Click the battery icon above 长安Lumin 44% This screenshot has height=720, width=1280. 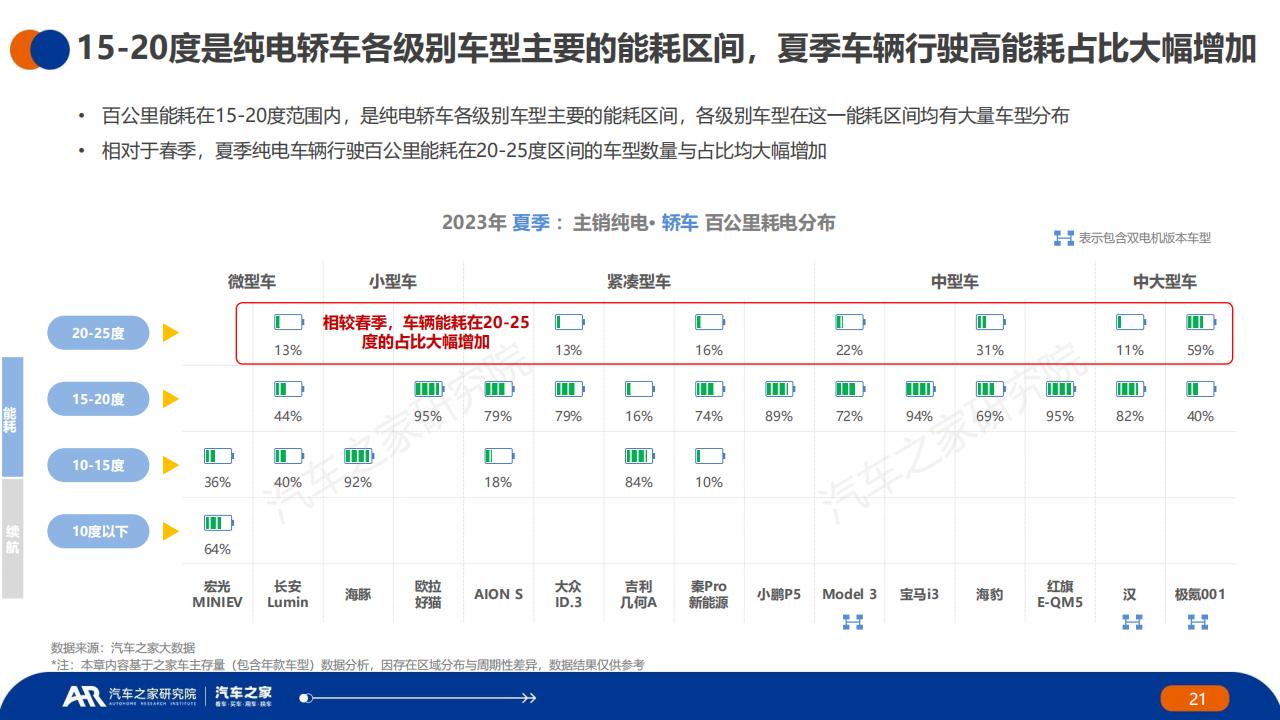pos(289,389)
